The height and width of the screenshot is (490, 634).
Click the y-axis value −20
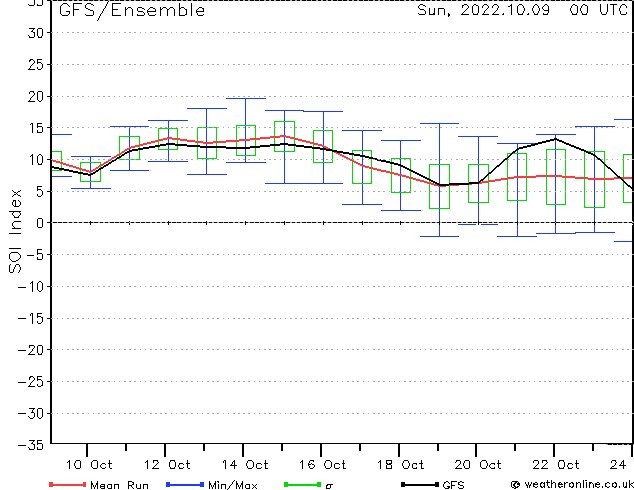coord(31,350)
